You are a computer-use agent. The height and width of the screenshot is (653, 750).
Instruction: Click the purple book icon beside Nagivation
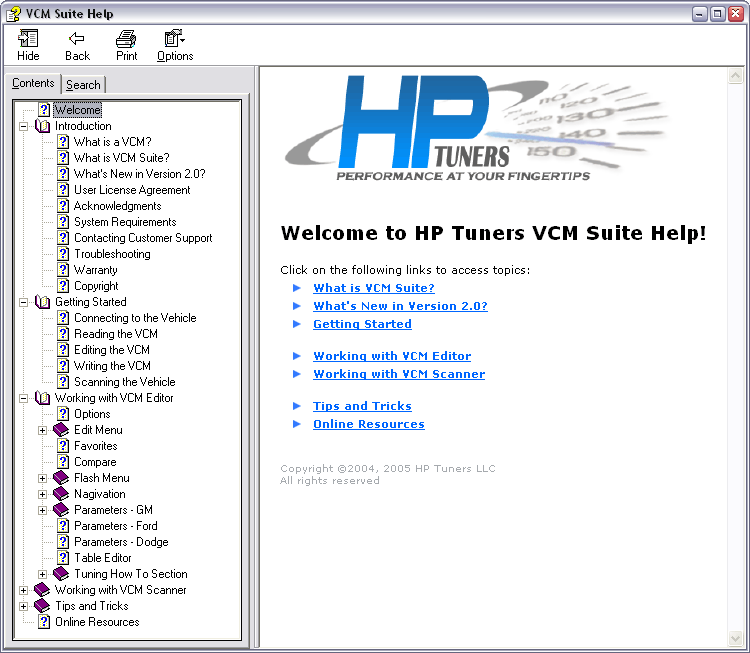pos(61,494)
